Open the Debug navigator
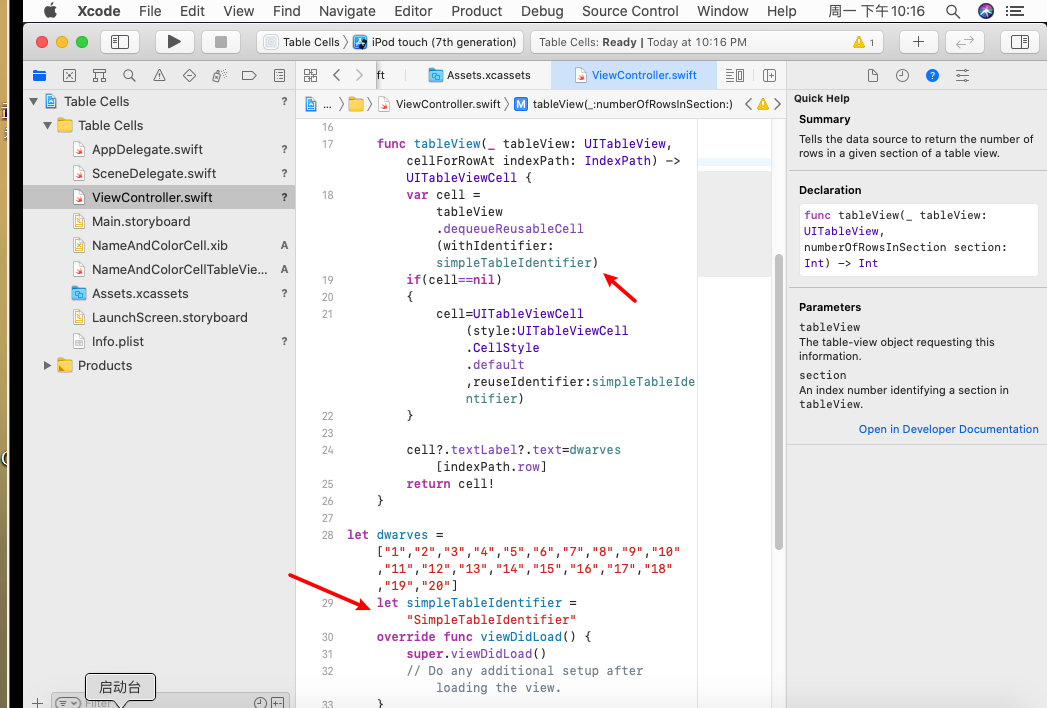Screen dimensions: 1047x708 pos(219,75)
